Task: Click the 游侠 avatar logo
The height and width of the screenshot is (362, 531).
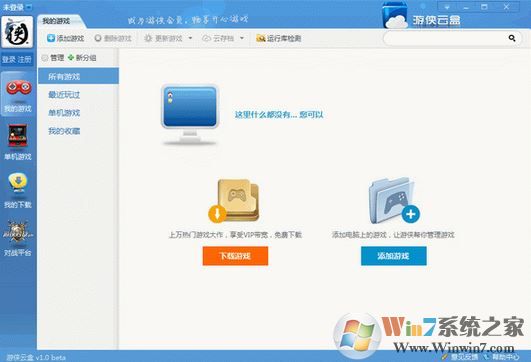Action: (x=17, y=32)
